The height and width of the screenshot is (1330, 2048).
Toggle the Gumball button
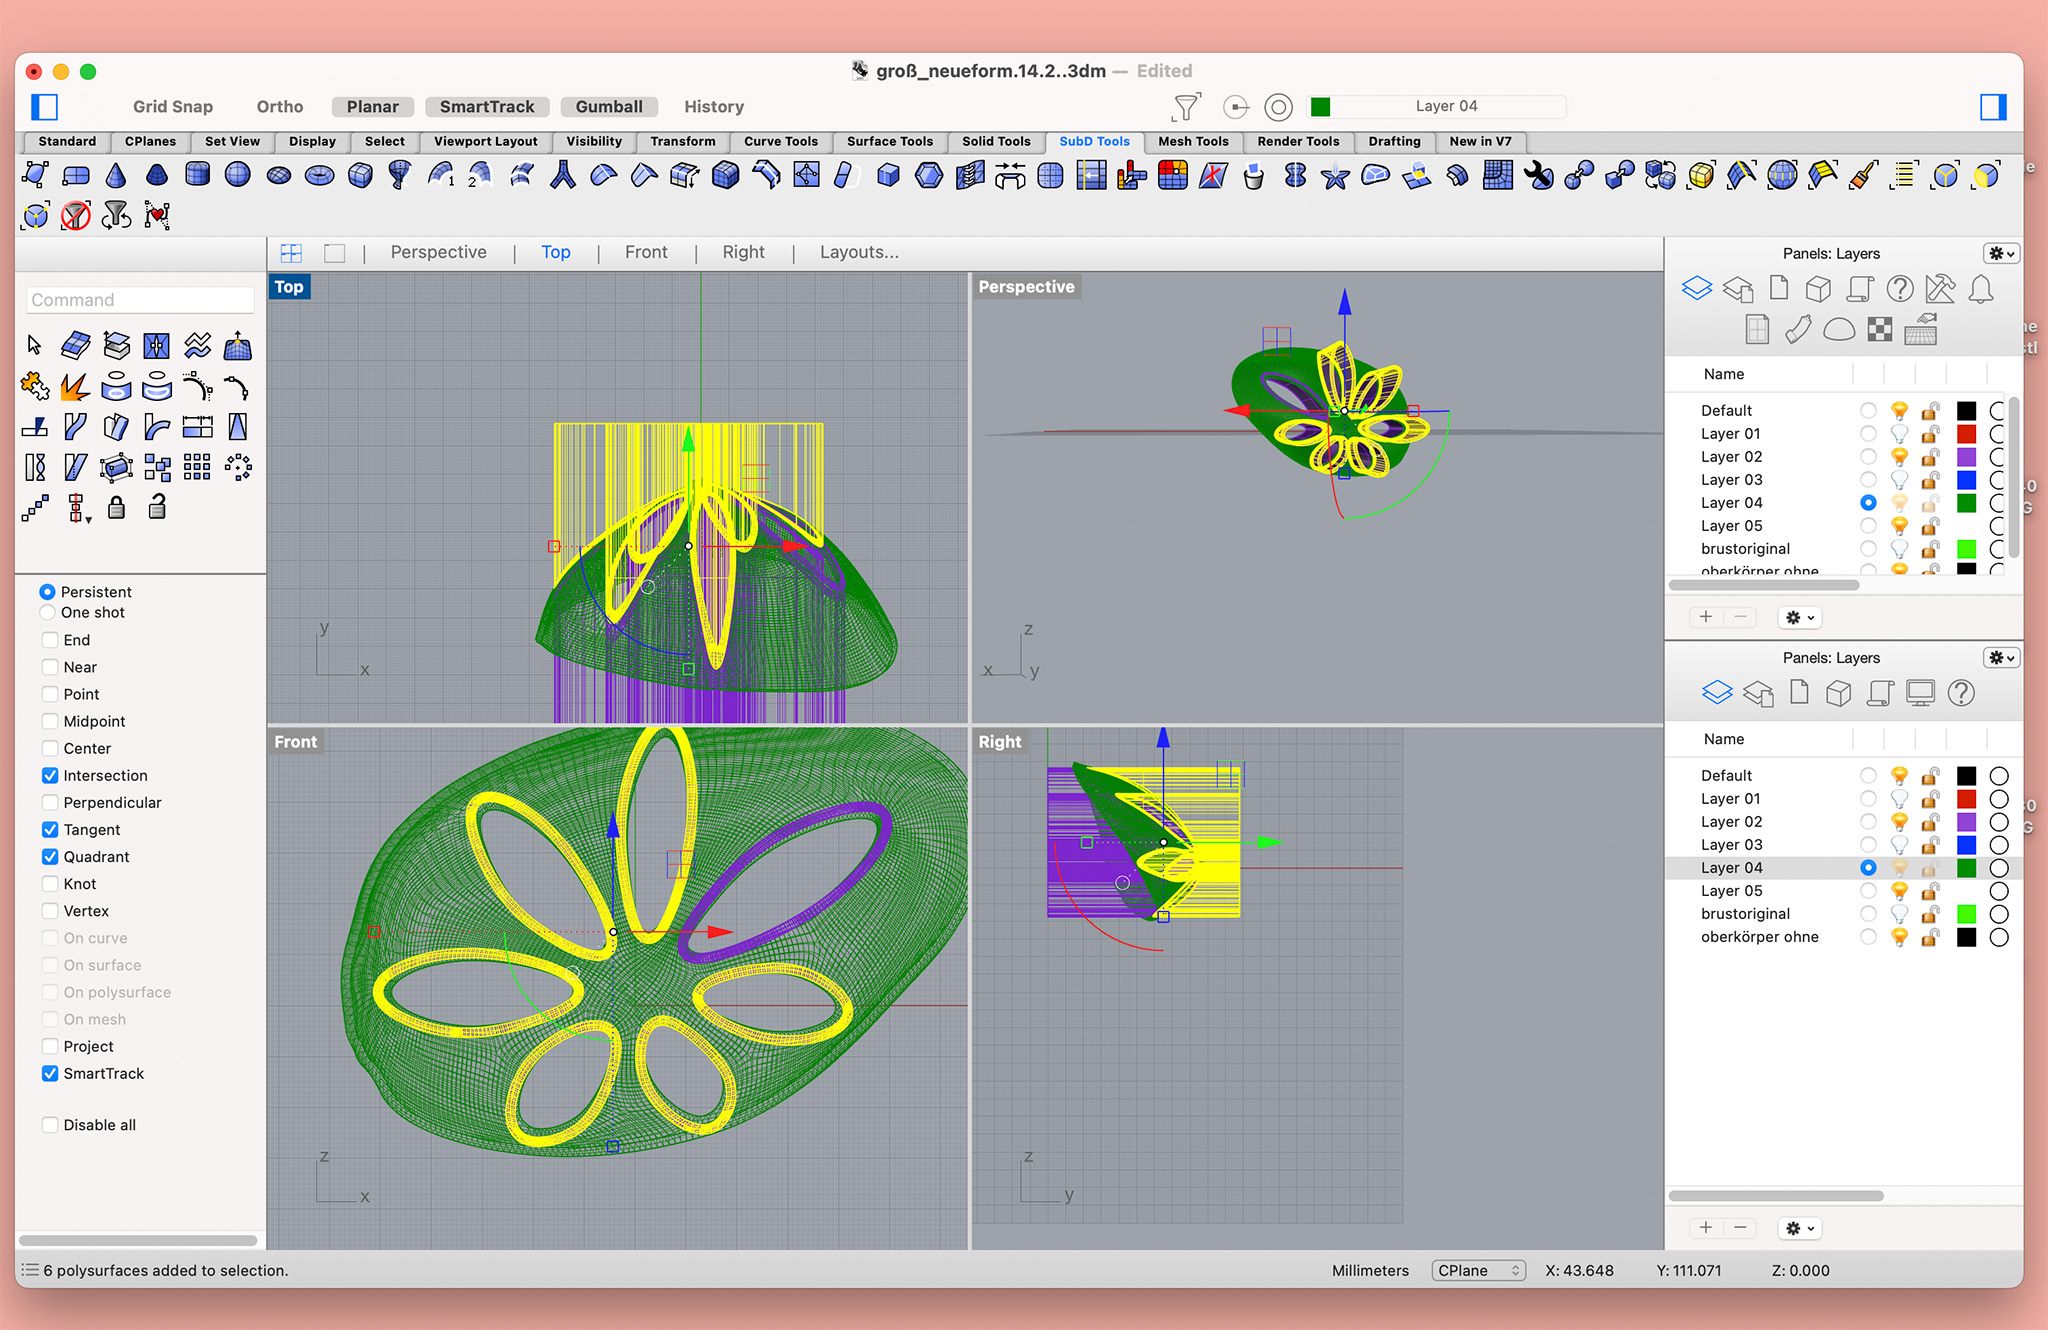[608, 107]
